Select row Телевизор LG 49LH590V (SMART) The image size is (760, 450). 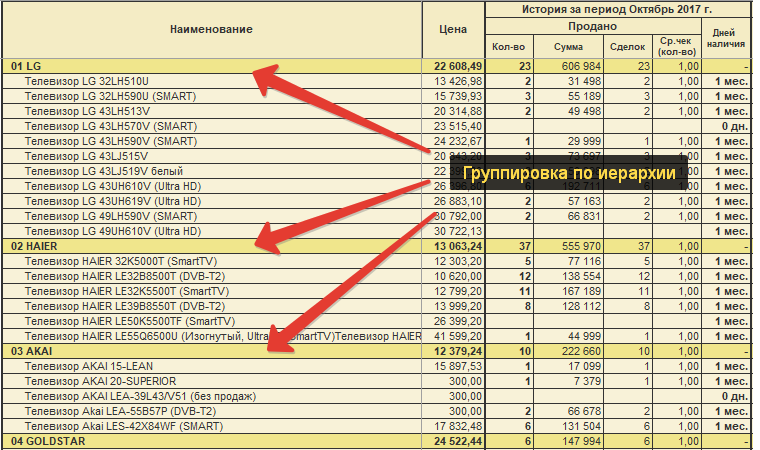[377, 216]
